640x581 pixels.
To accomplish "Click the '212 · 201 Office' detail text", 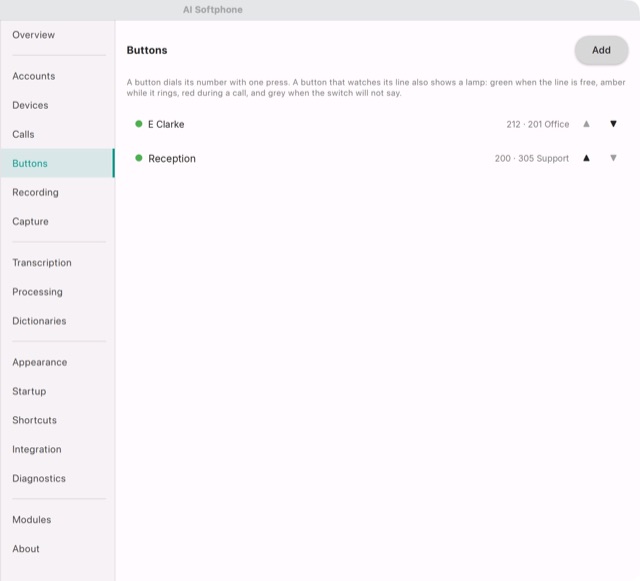I will (x=538, y=124).
